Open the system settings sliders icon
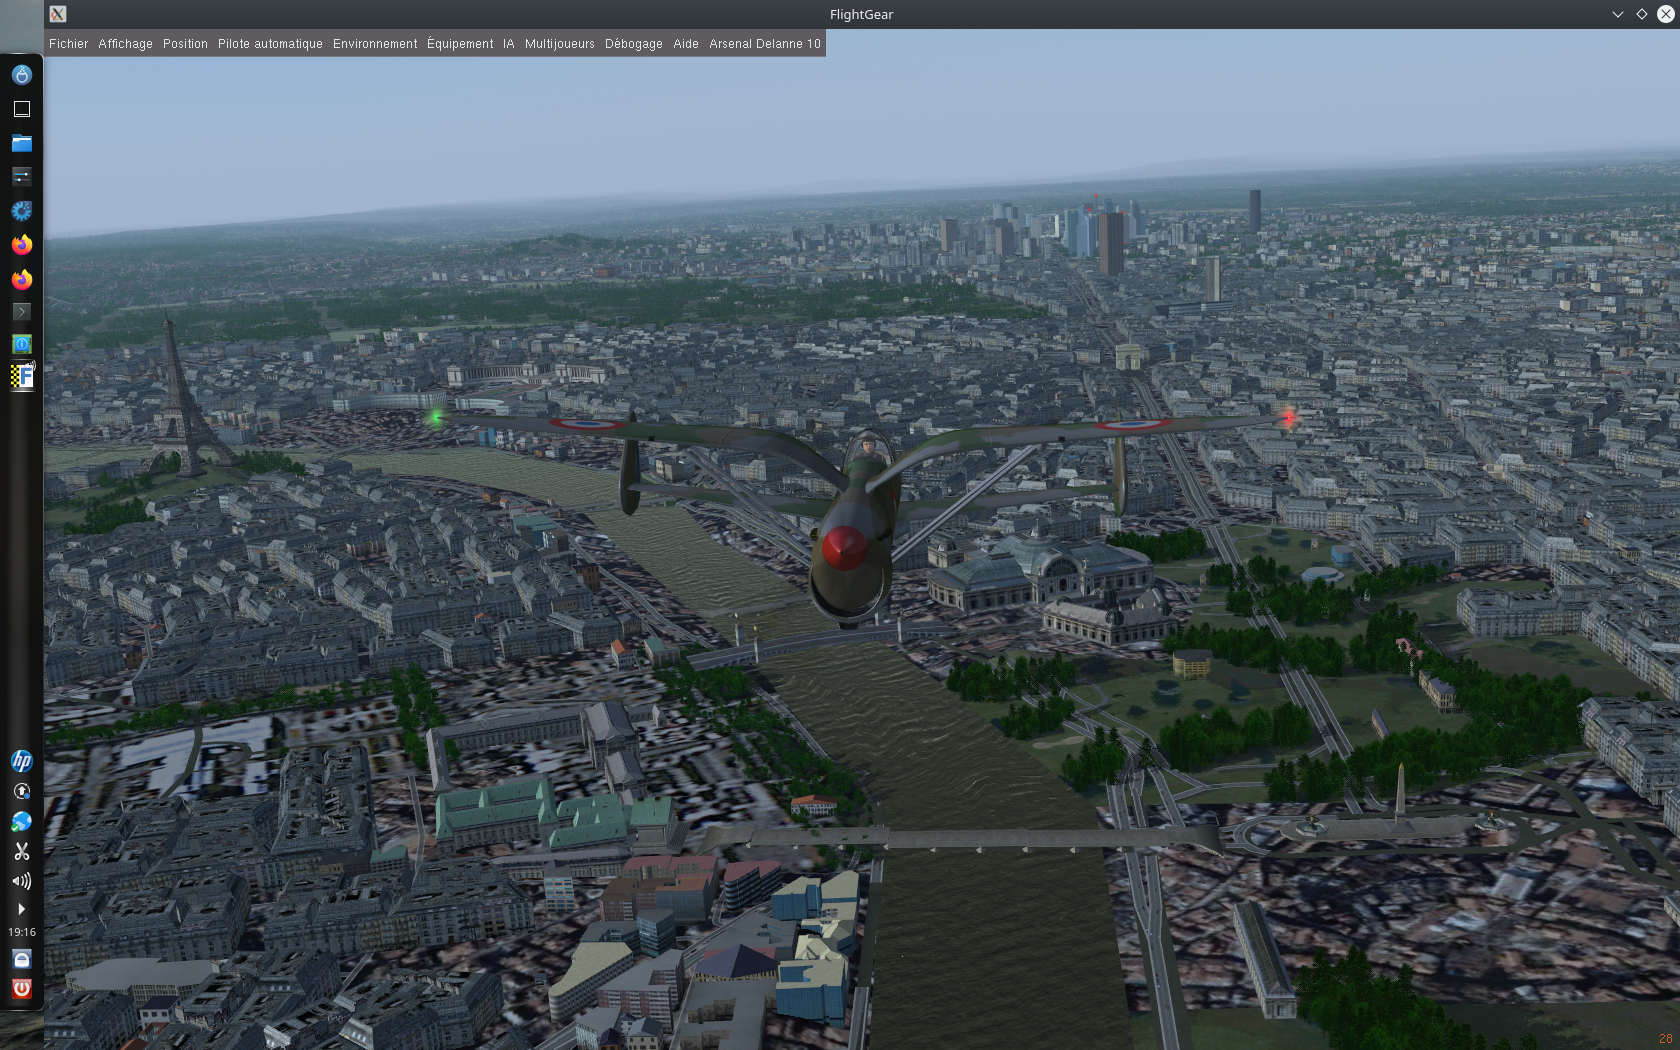Image resolution: width=1680 pixels, height=1050 pixels. [x=21, y=177]
